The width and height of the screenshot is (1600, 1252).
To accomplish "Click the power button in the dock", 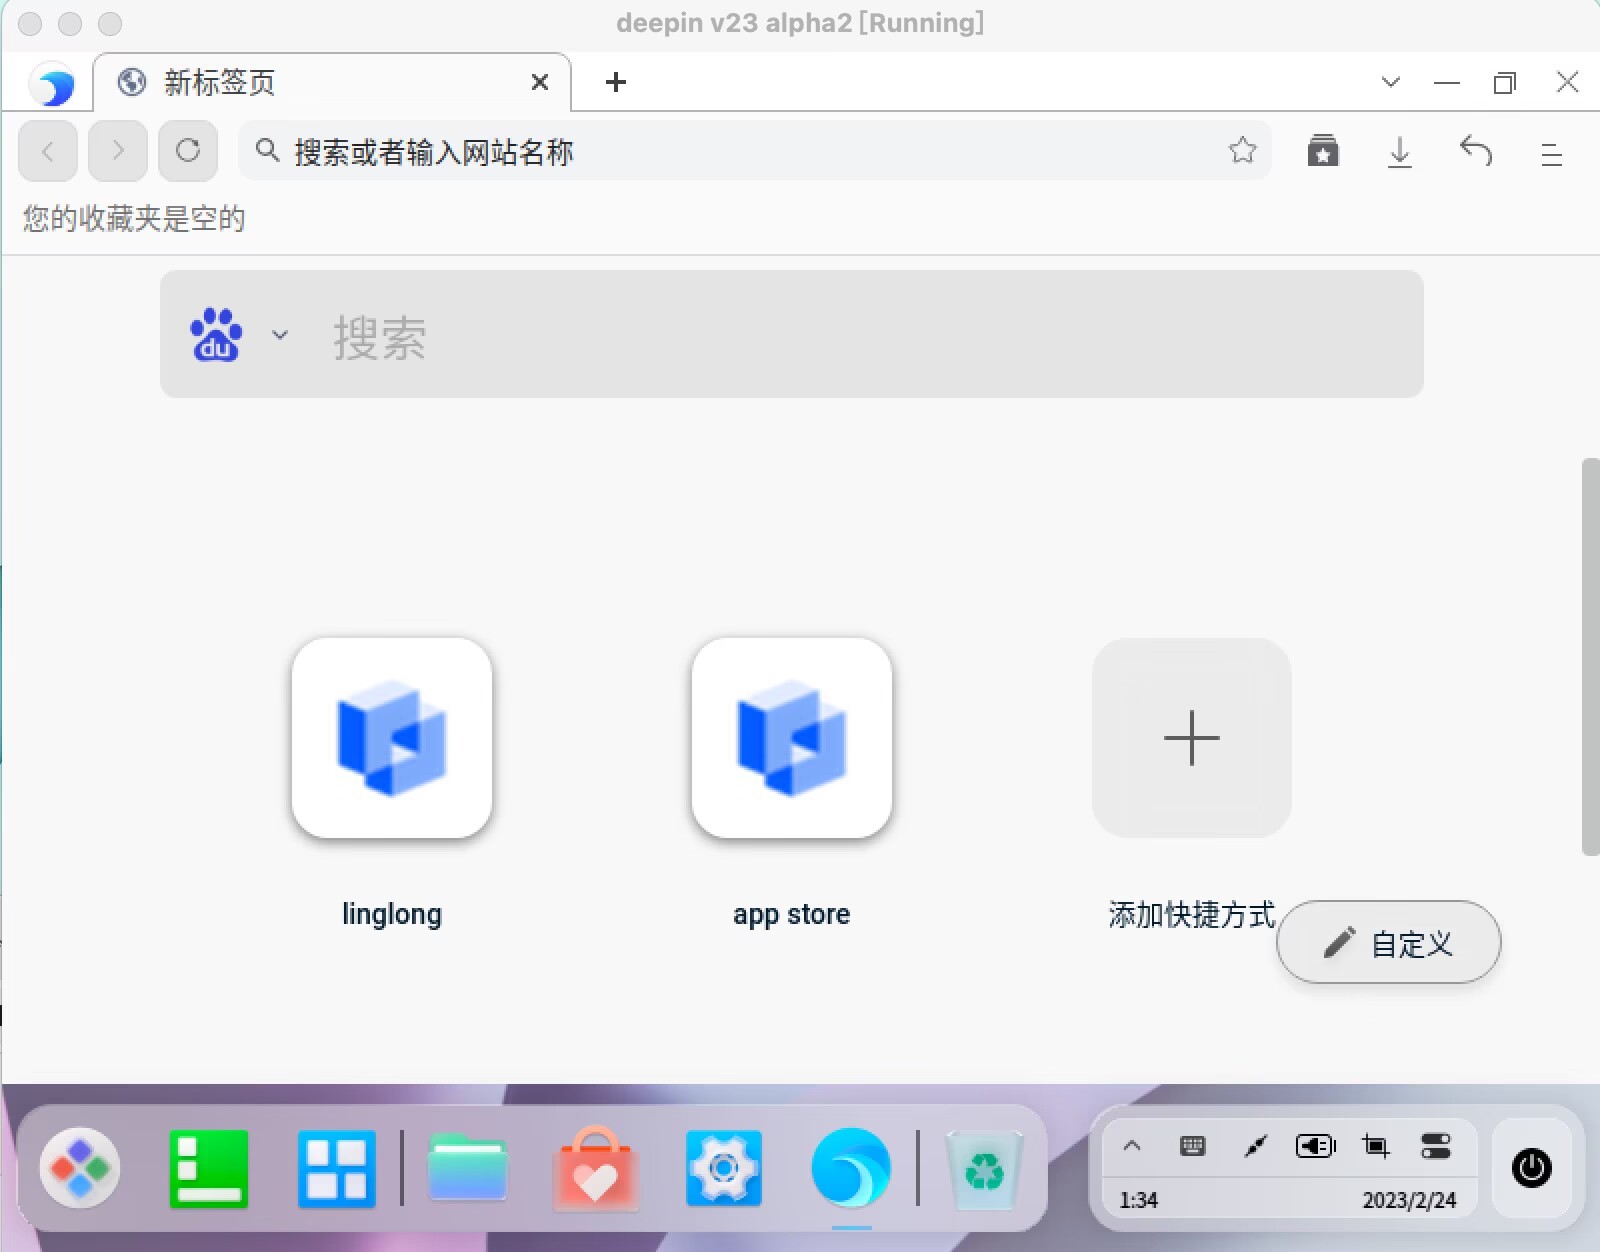I will tap(1531, 1167).
